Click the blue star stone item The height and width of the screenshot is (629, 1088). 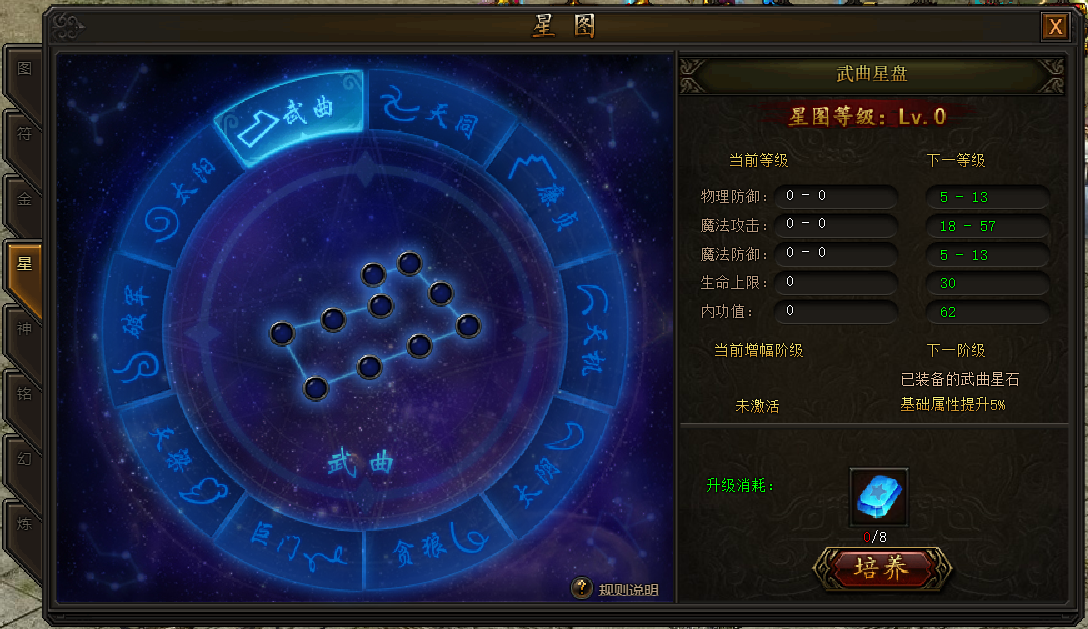tap(878, 496)
